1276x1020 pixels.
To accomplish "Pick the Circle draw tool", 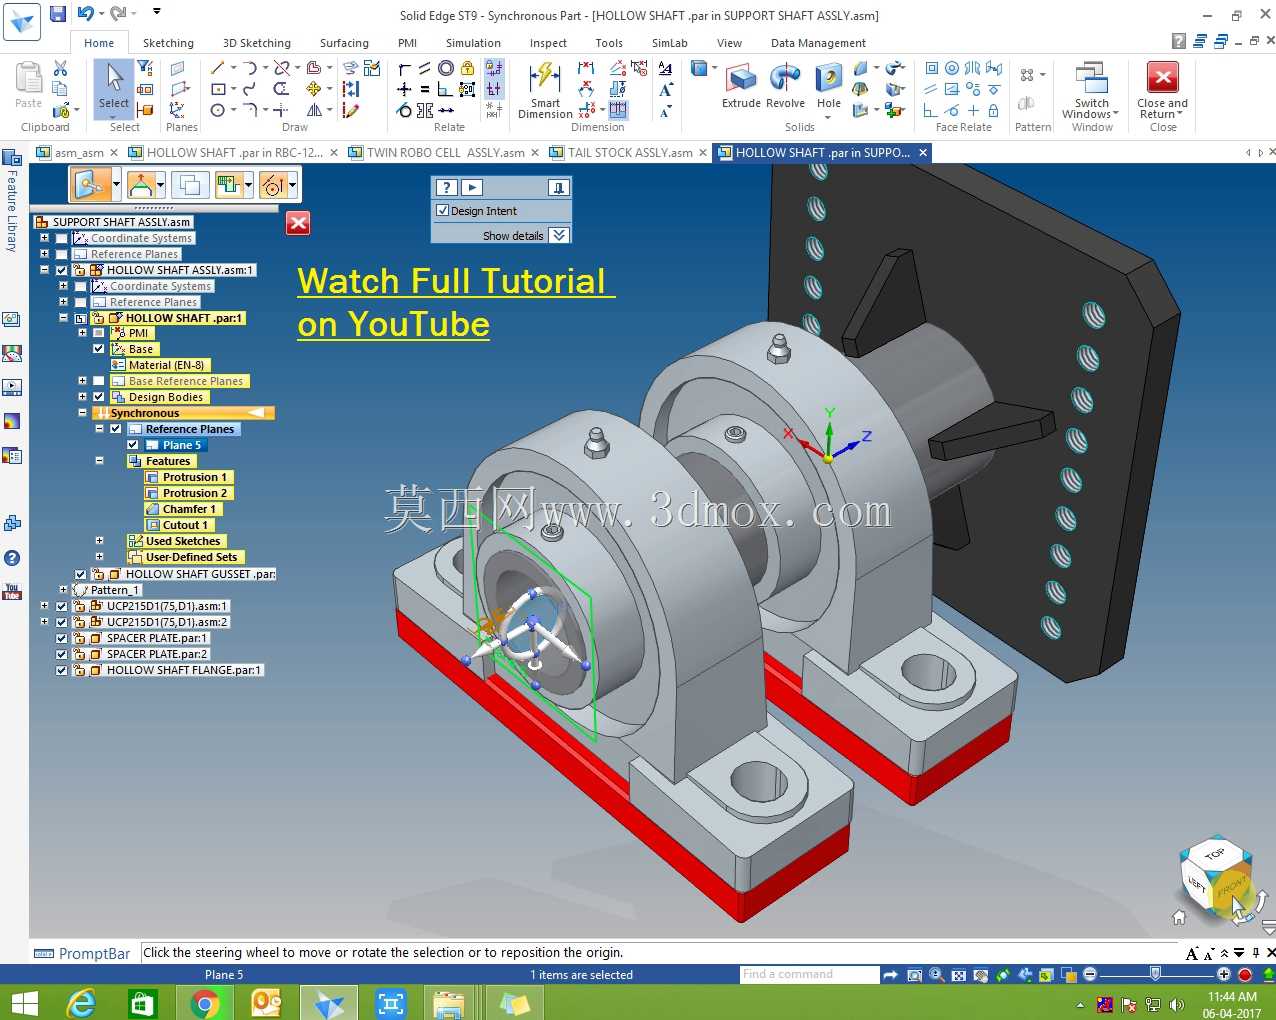I will pos(217,110).
